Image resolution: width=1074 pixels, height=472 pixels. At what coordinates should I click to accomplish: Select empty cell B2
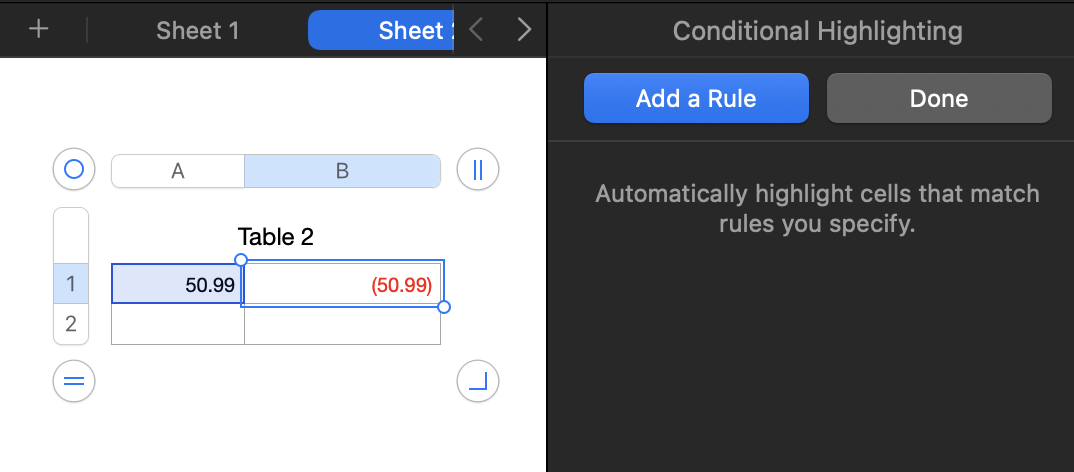coord(342,325)
